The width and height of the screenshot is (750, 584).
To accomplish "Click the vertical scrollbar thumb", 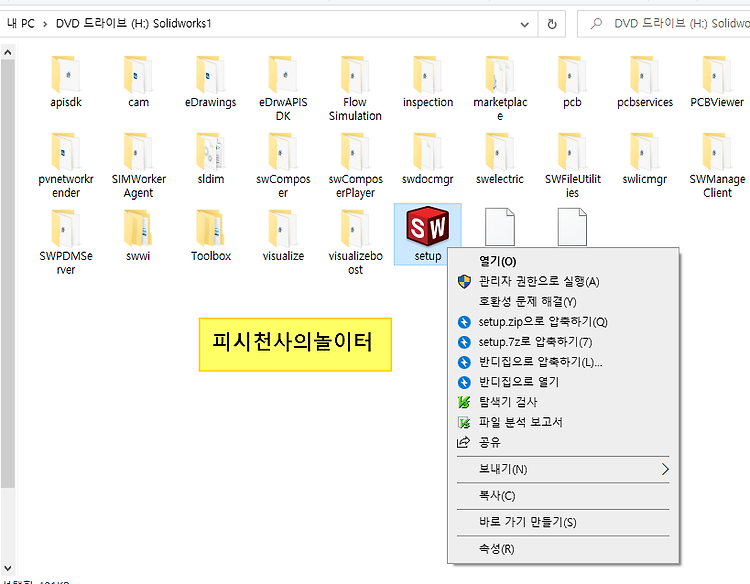I will pyautogui.click(x=8, y=274).
